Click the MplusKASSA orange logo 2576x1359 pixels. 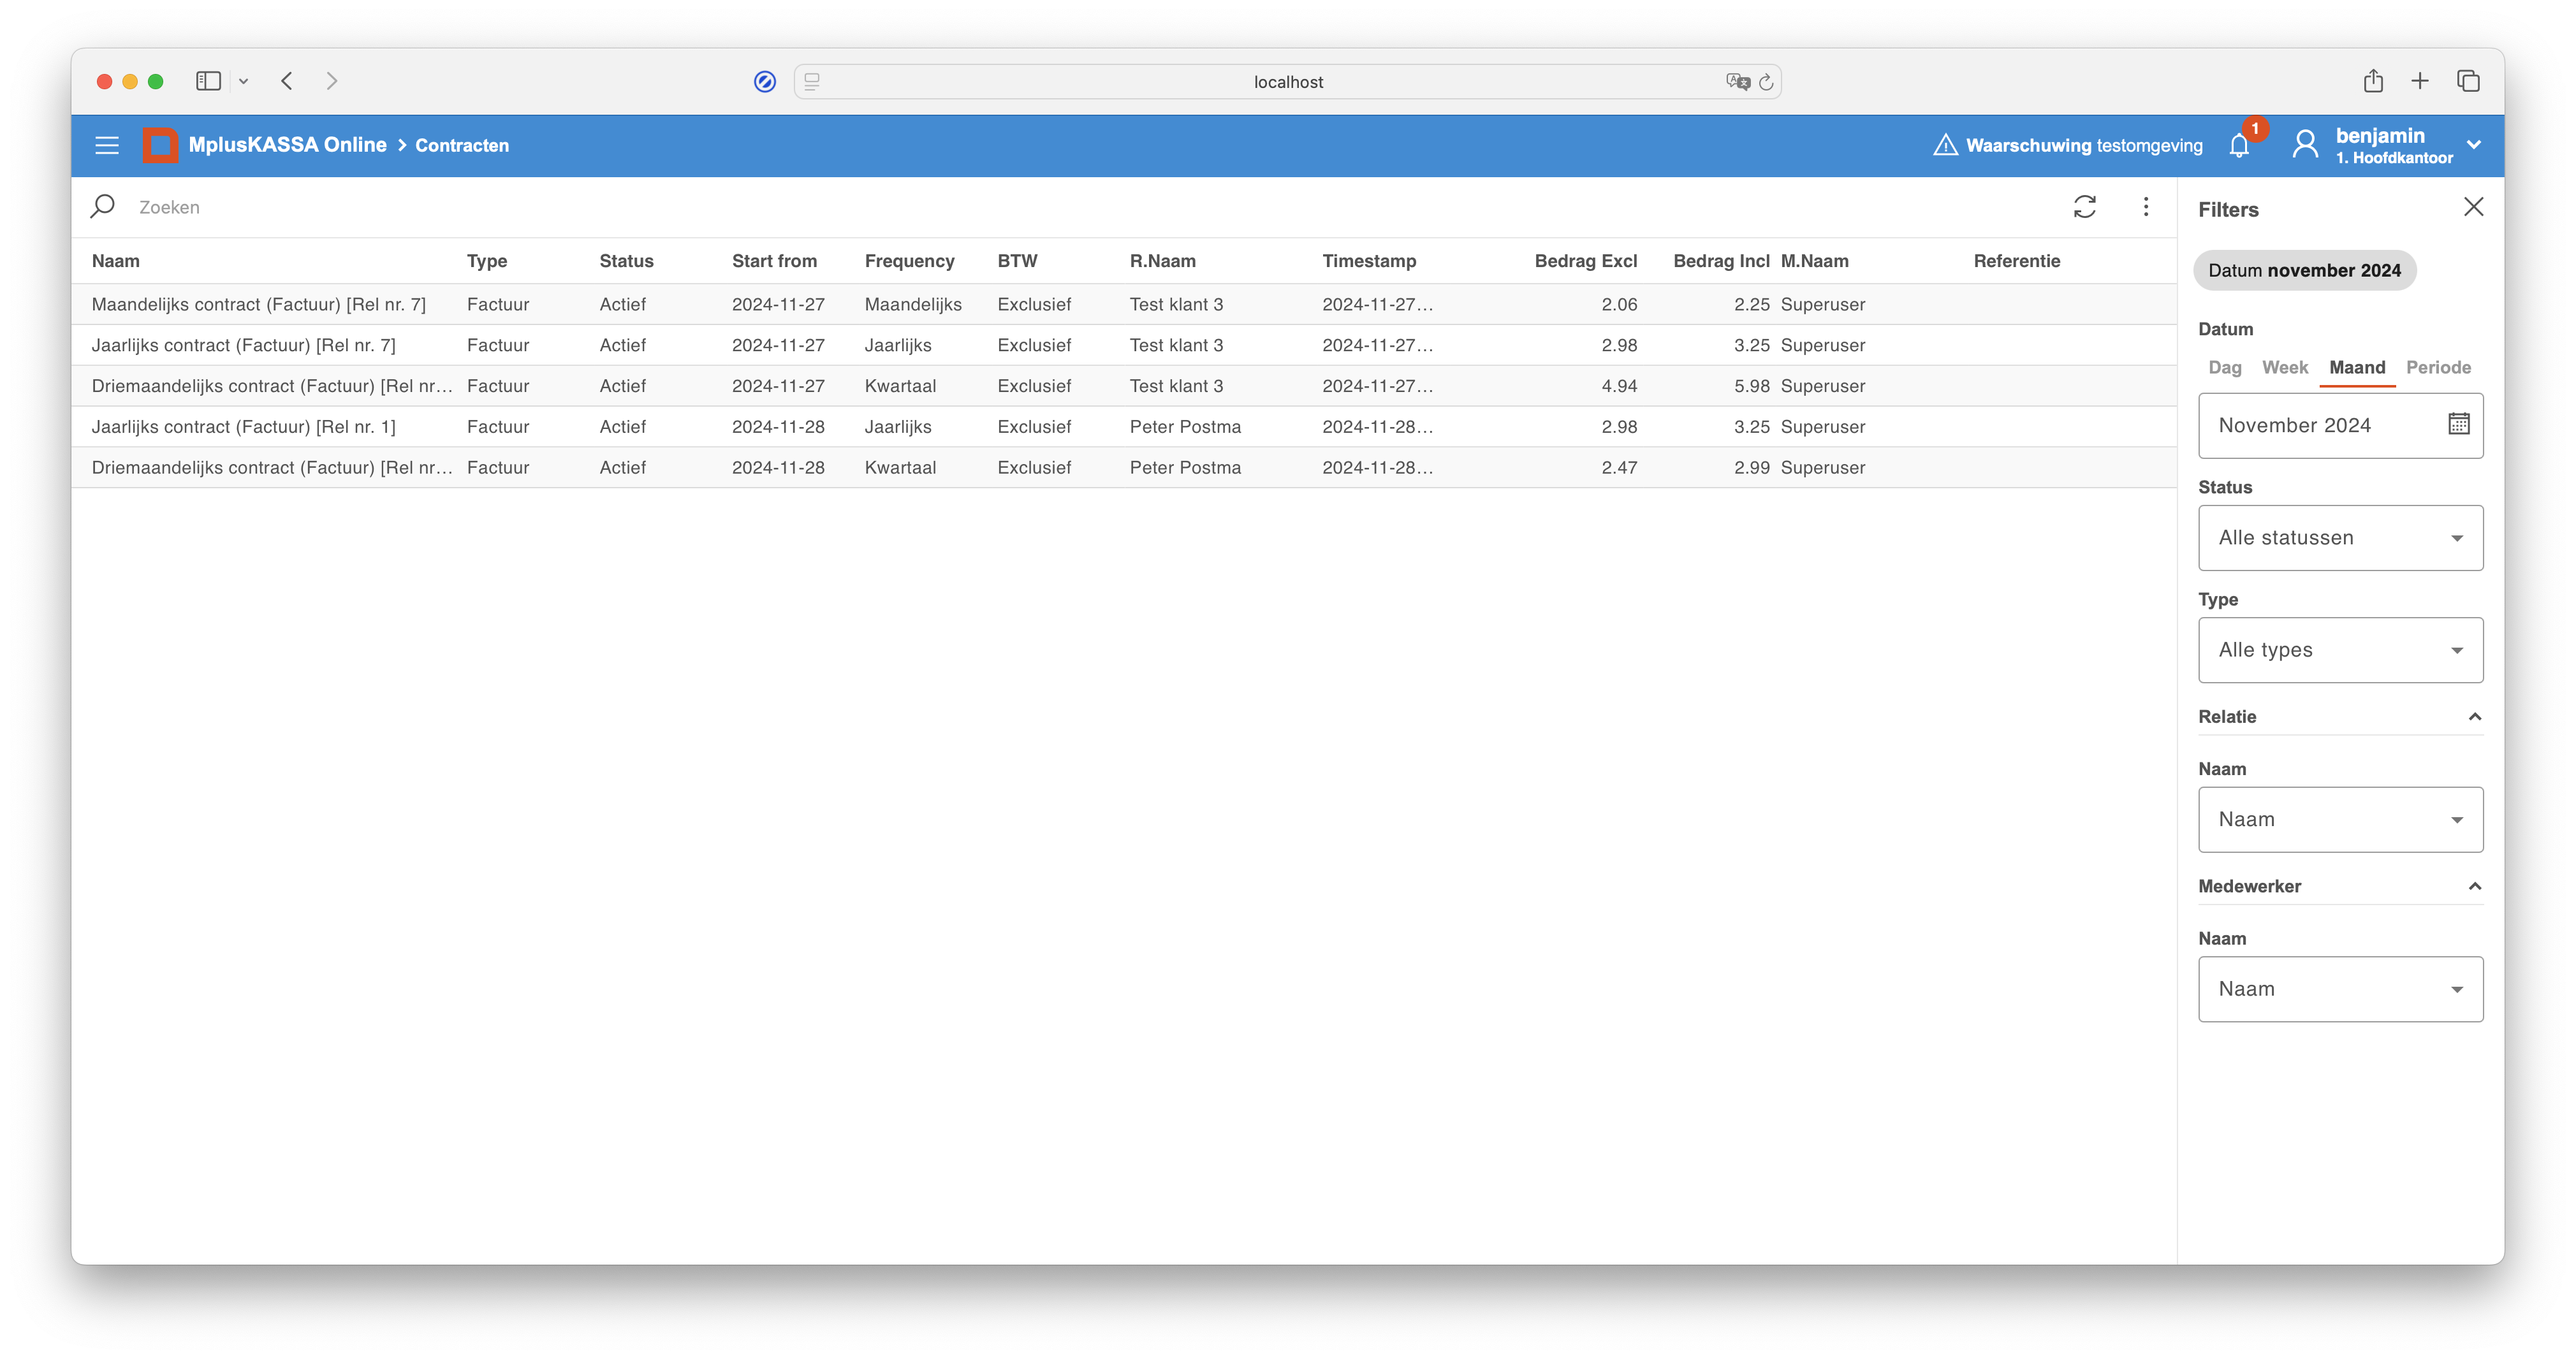[160, 145]
